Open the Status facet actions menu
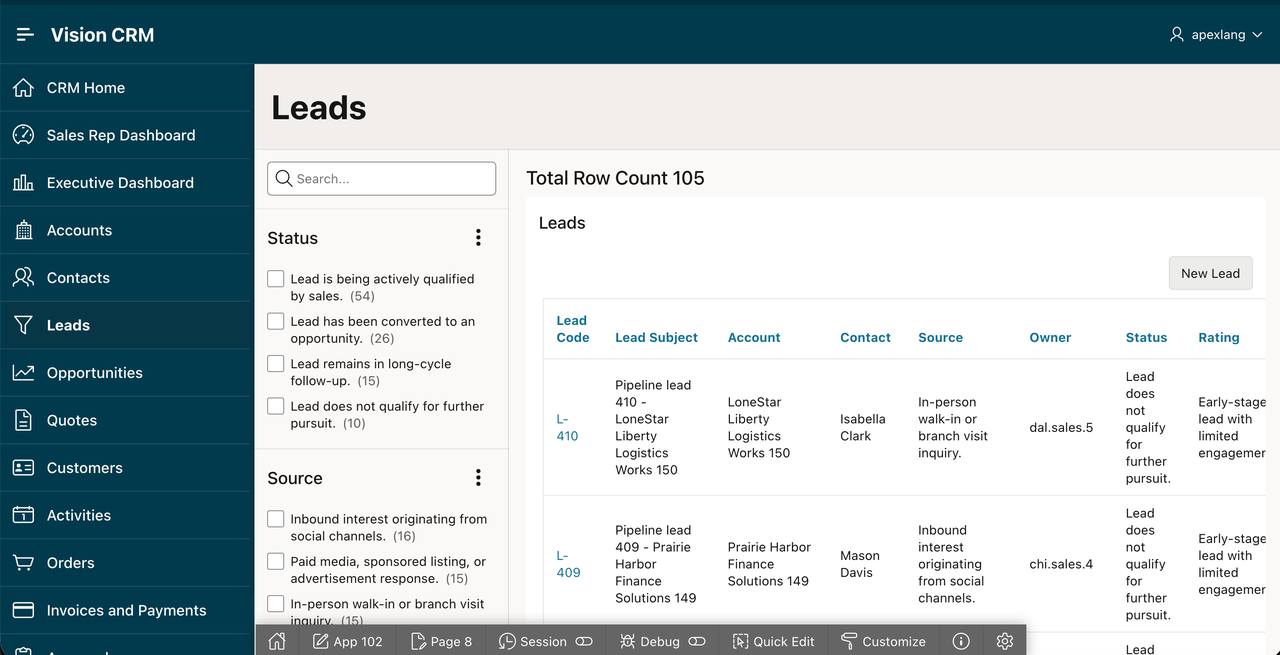Image resolution: width=1280 pixels, height=655 pixels. (x=478, y=238)
